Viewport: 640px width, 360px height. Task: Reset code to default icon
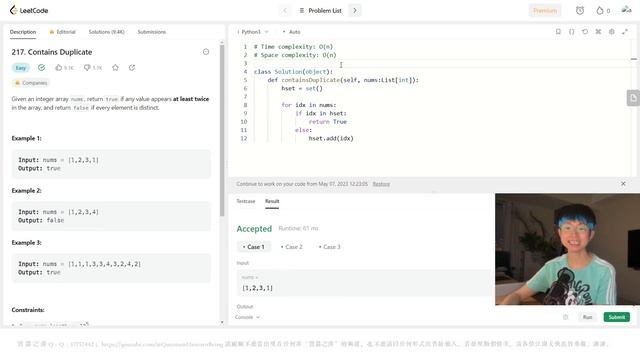[x=585, y=31]
